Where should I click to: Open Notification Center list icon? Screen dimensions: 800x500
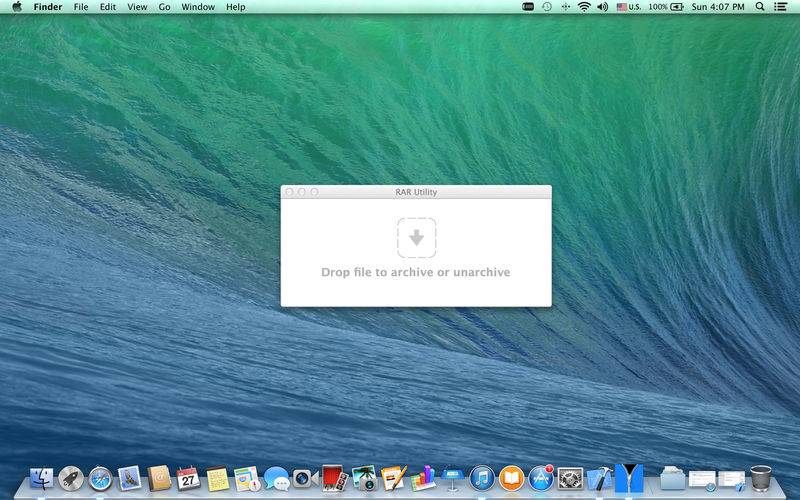[780, 7]
